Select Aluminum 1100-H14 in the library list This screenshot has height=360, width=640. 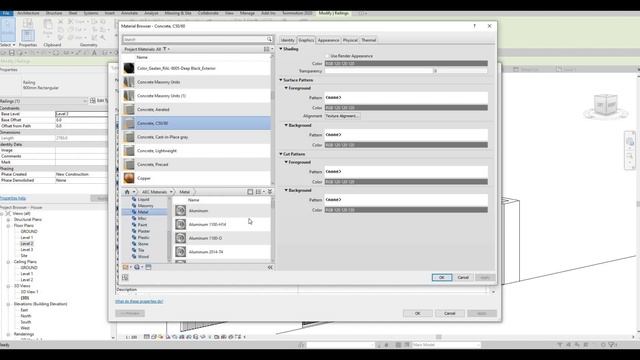pos(222,224)
